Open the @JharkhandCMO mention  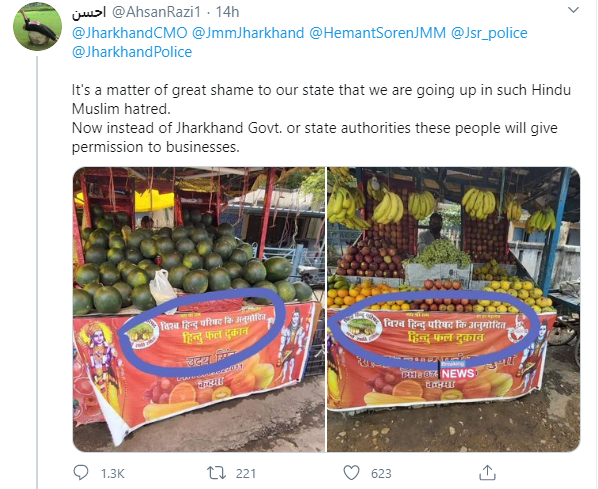(x=130, y=33)
